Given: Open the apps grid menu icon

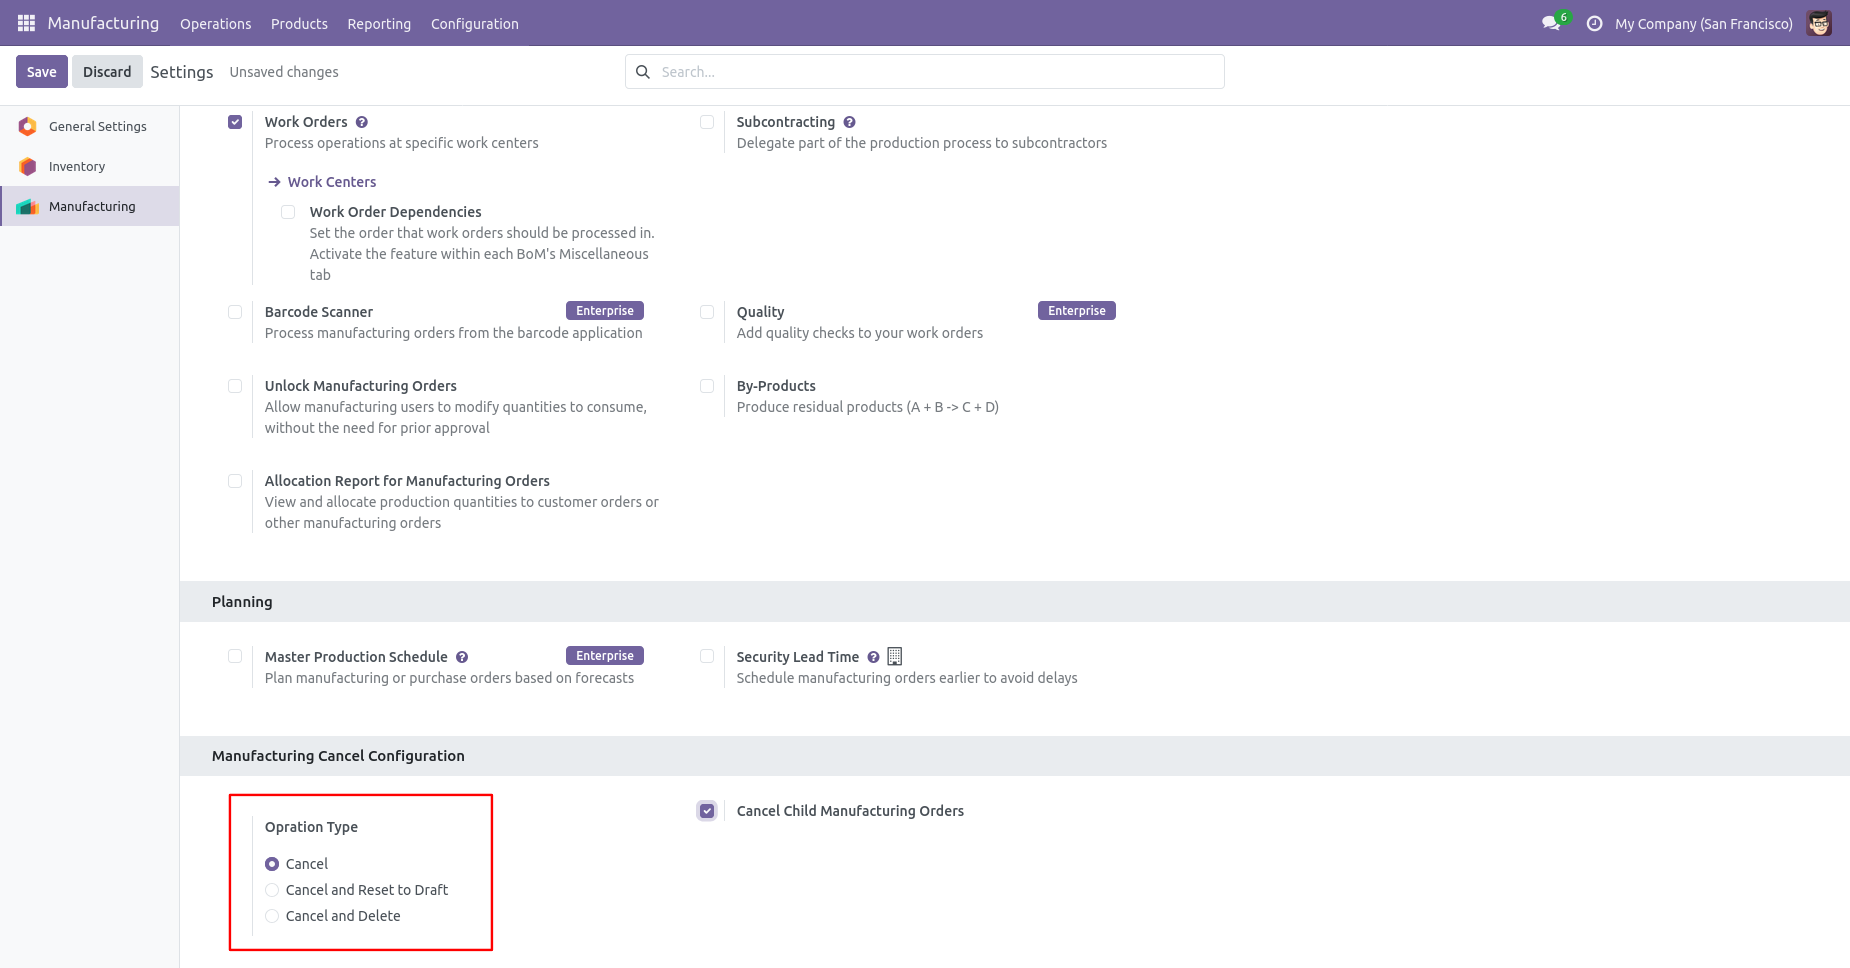Looking at the screenshot, I should (26, 23).
